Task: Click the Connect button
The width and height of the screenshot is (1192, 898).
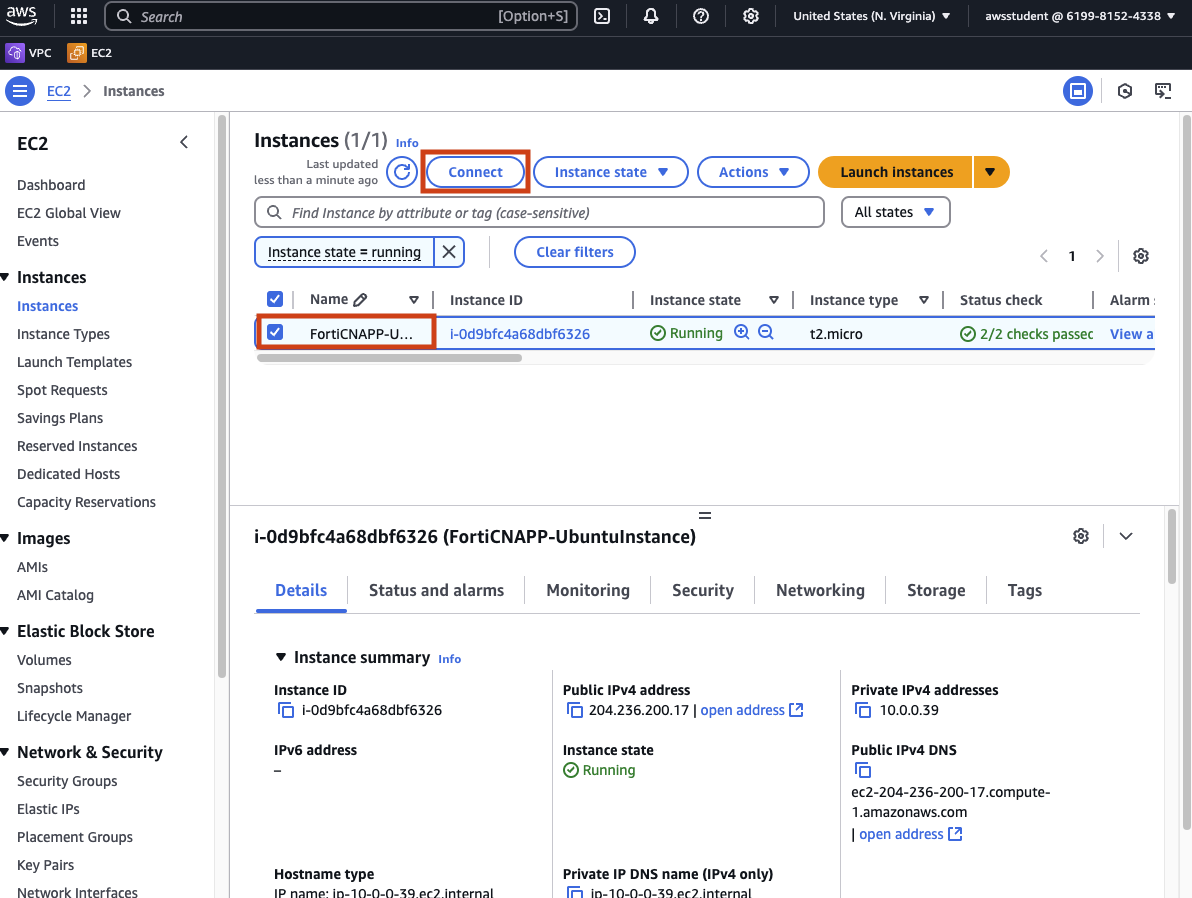Action: (x=475, y=172)
